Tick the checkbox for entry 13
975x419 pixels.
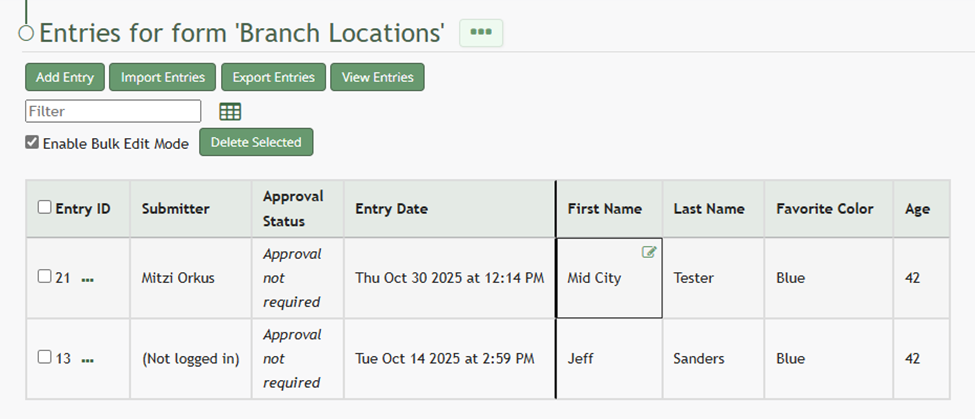[44, 357]
